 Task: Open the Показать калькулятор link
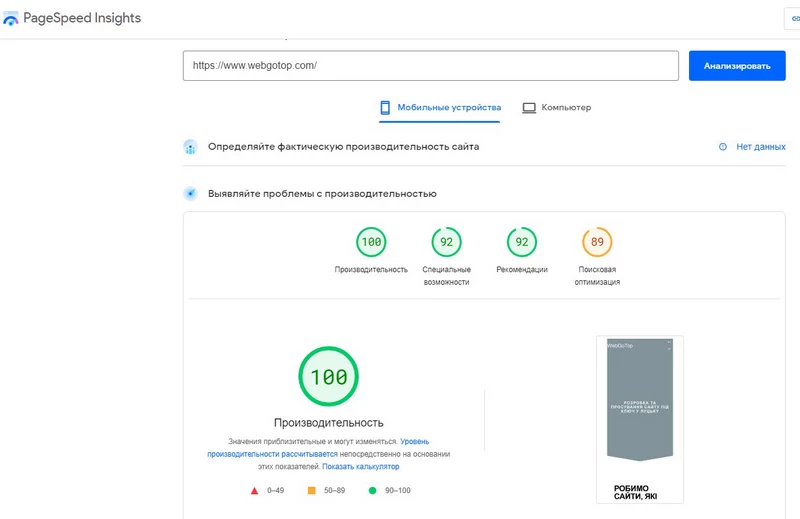click(361, 466)
